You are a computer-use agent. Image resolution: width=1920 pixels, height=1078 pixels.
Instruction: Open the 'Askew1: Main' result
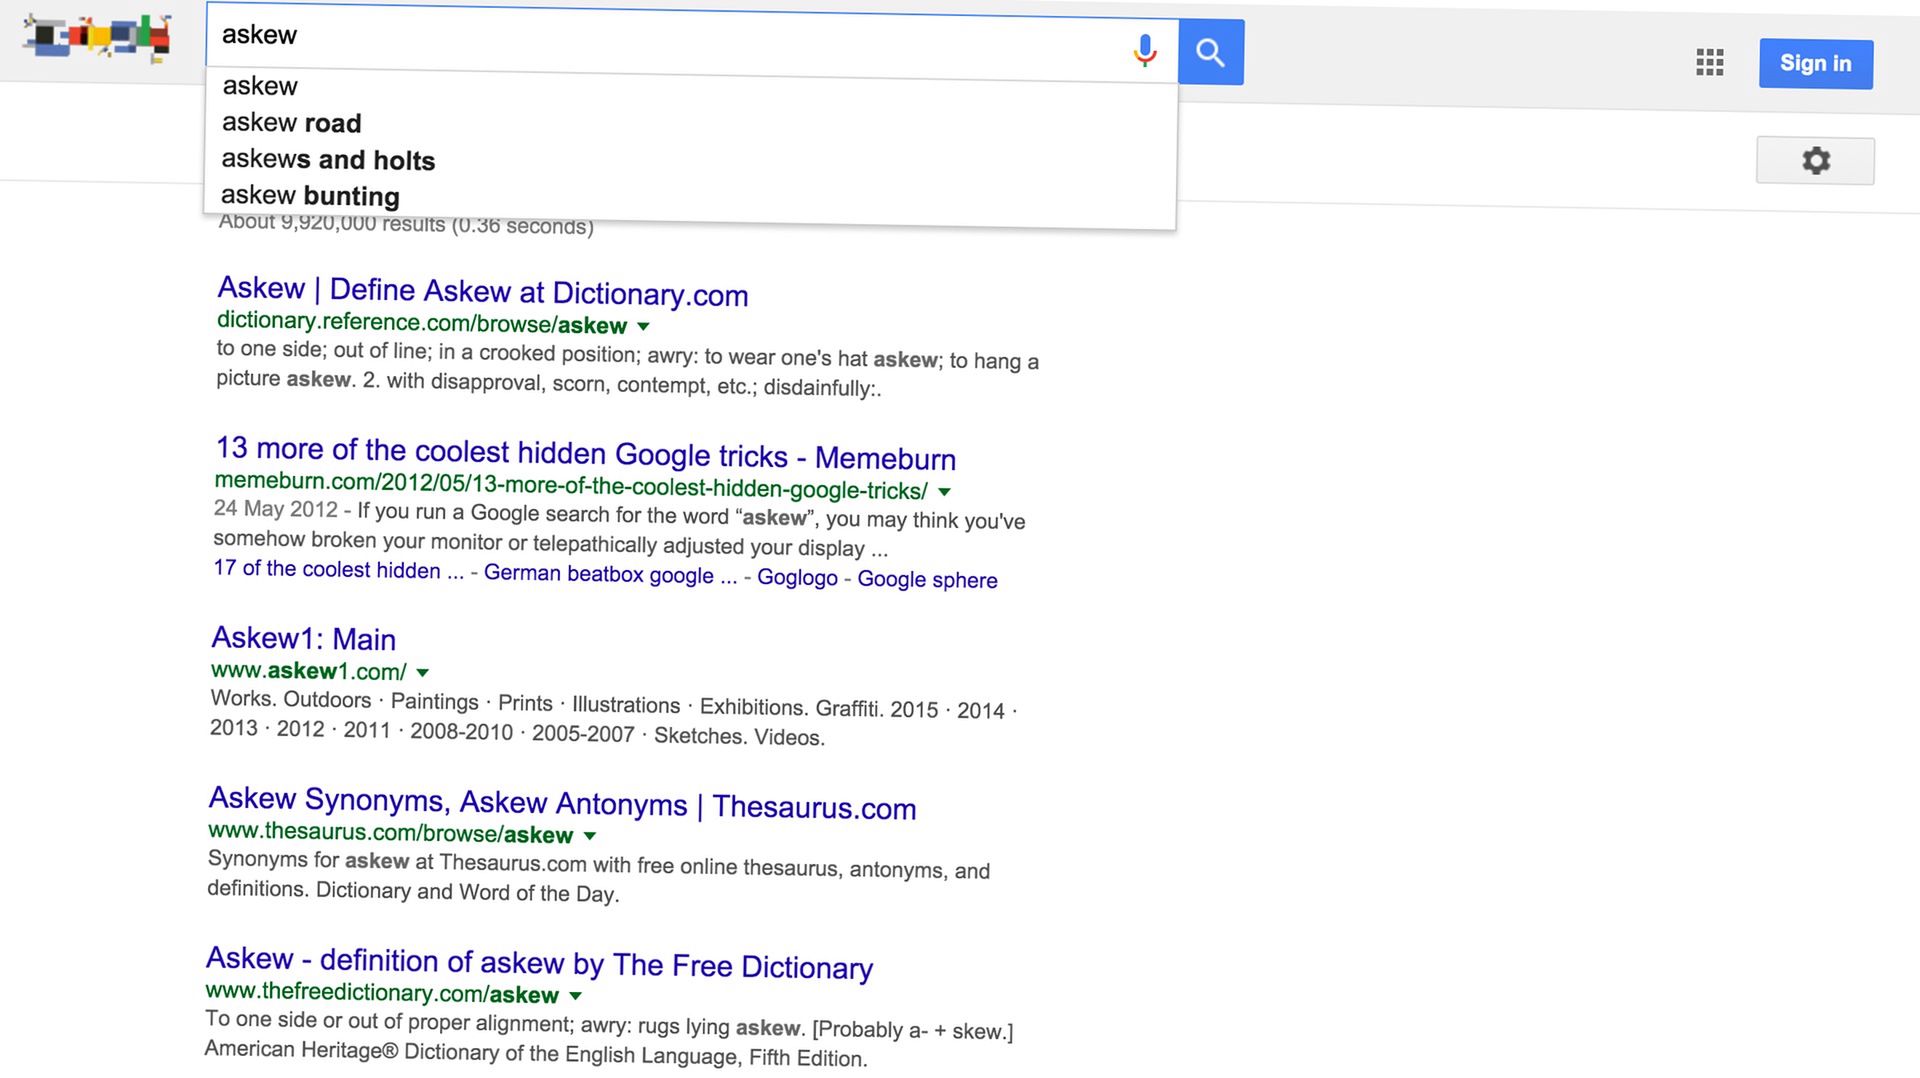point(303,639)
